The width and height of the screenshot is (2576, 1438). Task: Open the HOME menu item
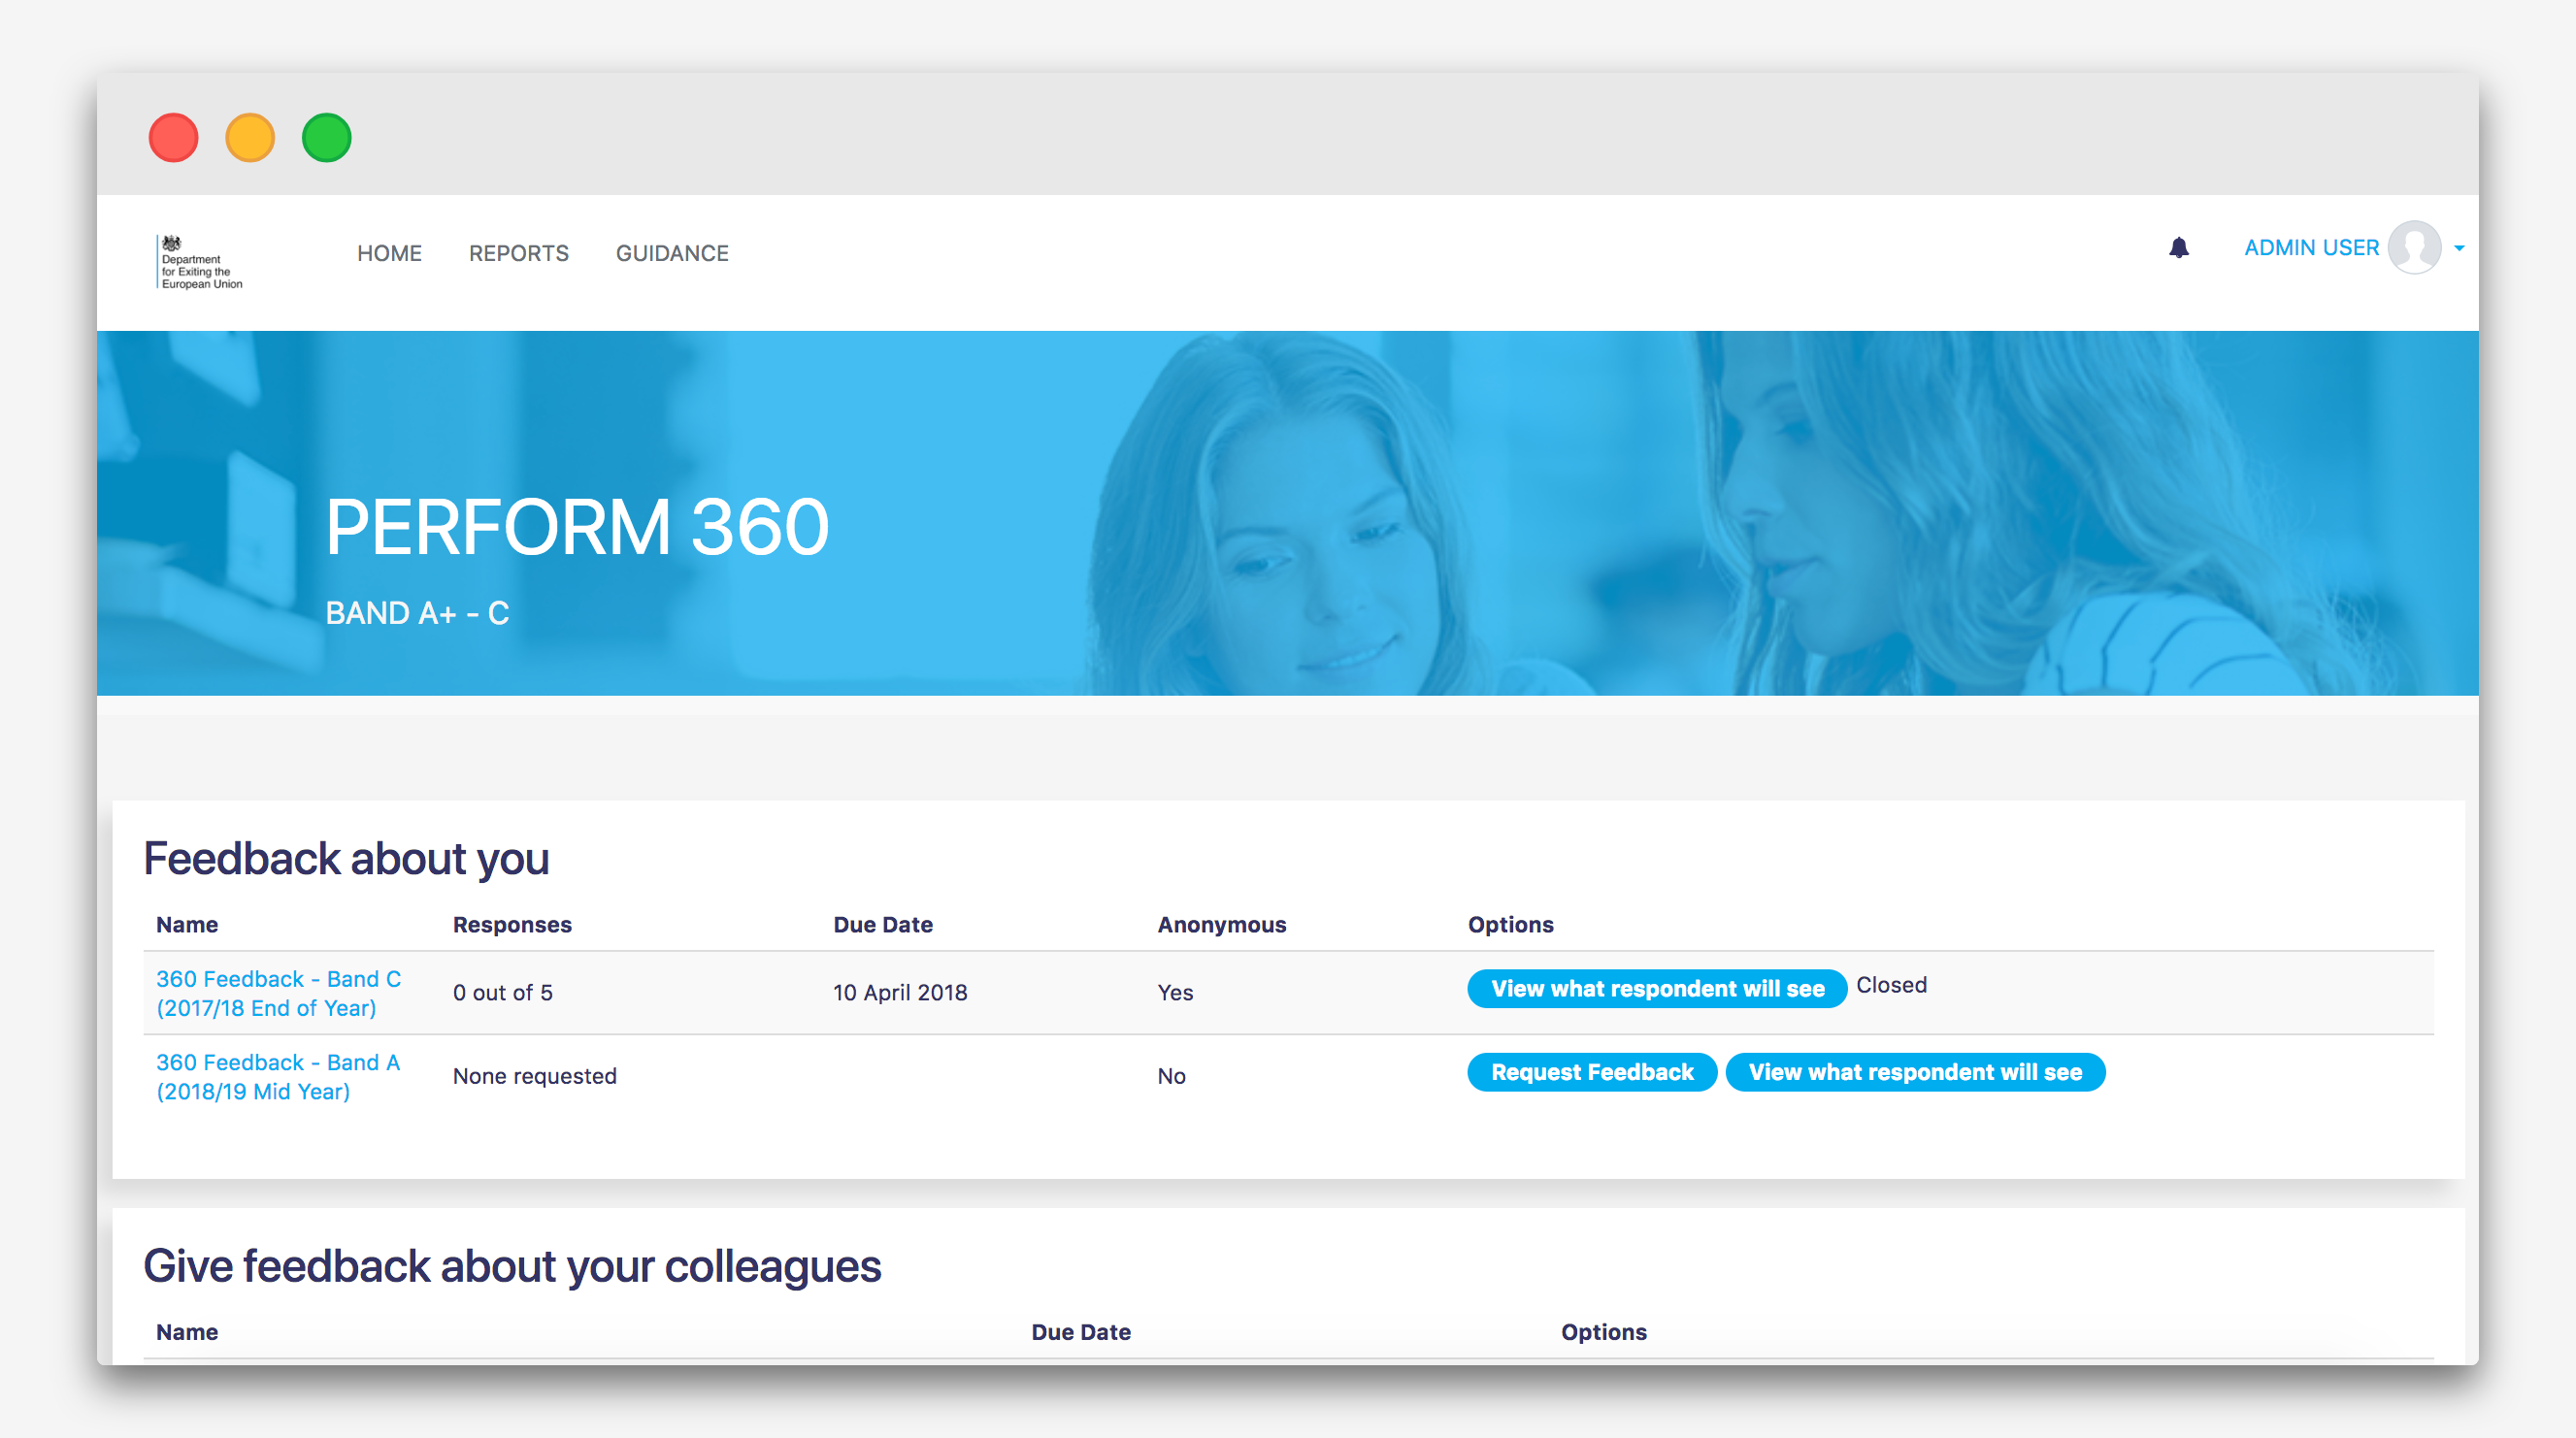point(389,254)
